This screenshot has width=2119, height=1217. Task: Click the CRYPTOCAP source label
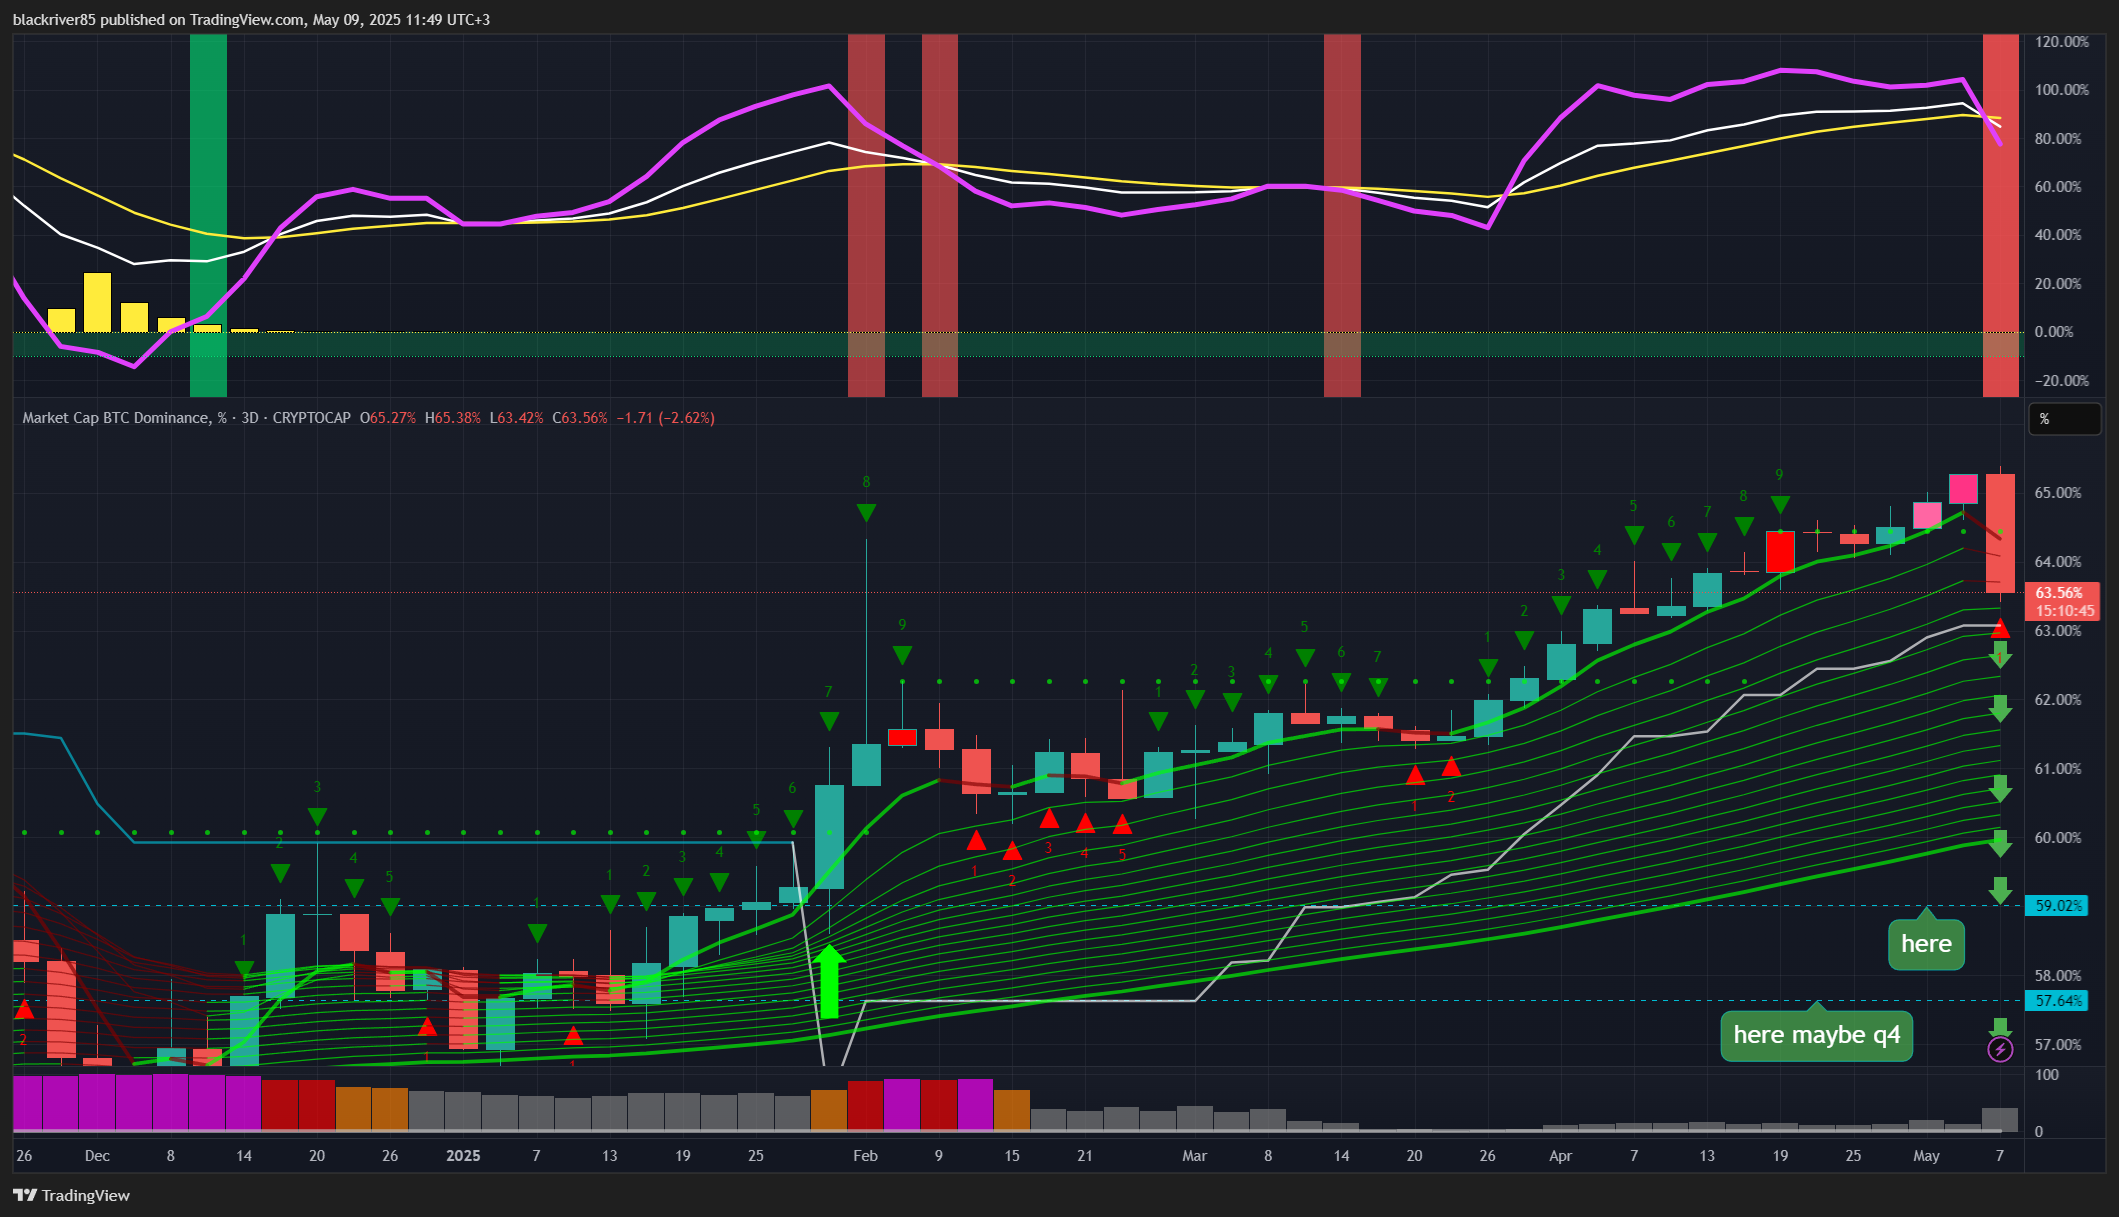(x=311, y=418)
